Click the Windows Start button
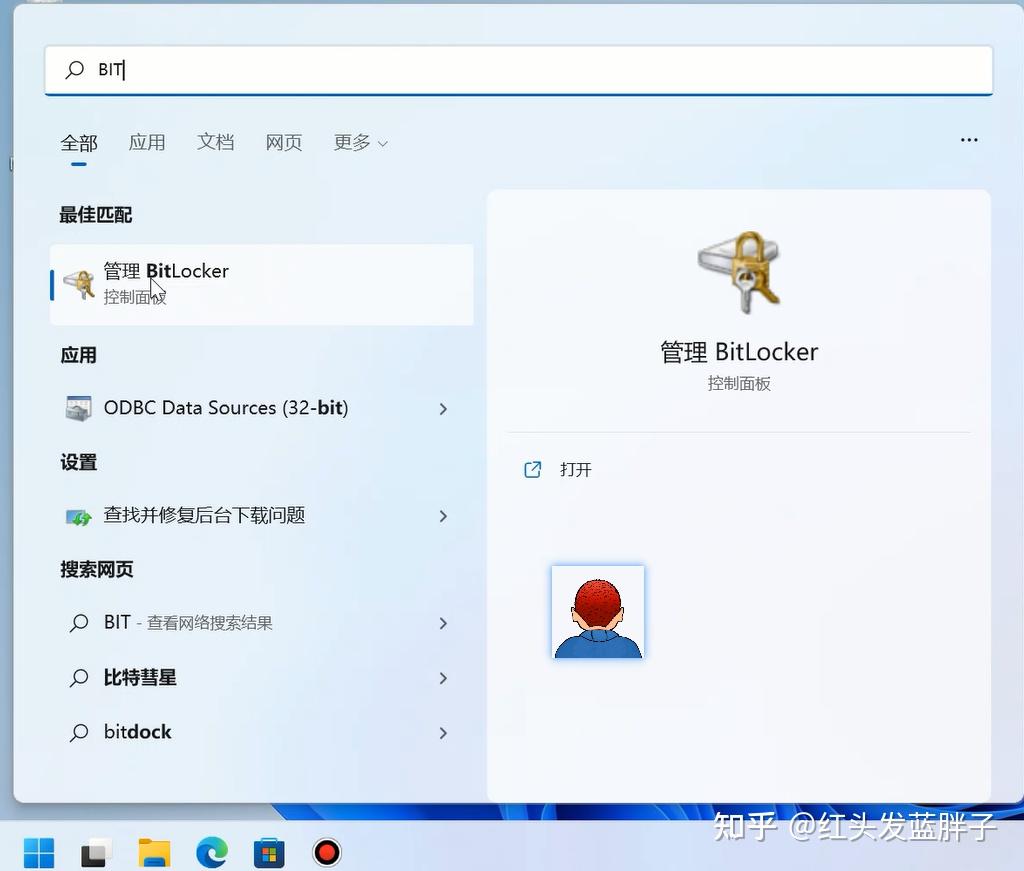This screenshot has width=1024, height=871. [39, 852]
